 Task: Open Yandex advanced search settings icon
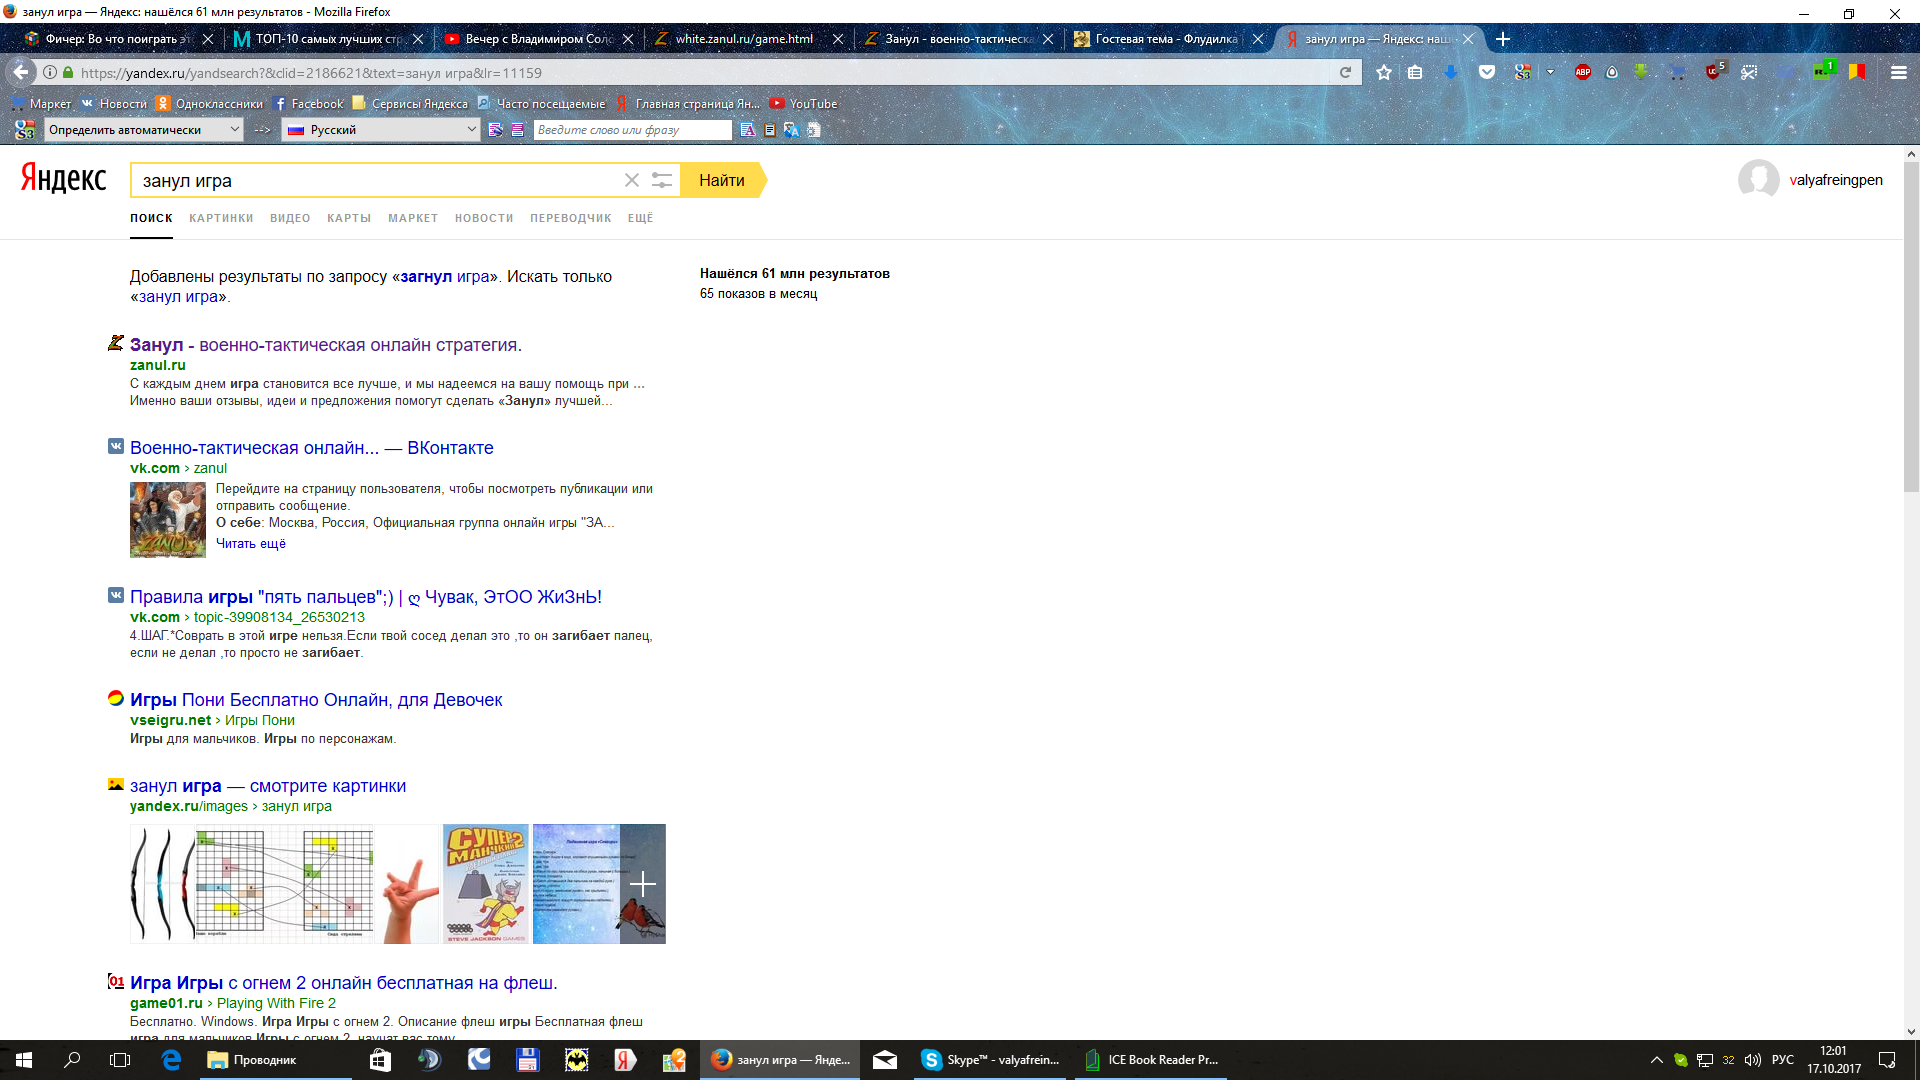pos(662,180)
